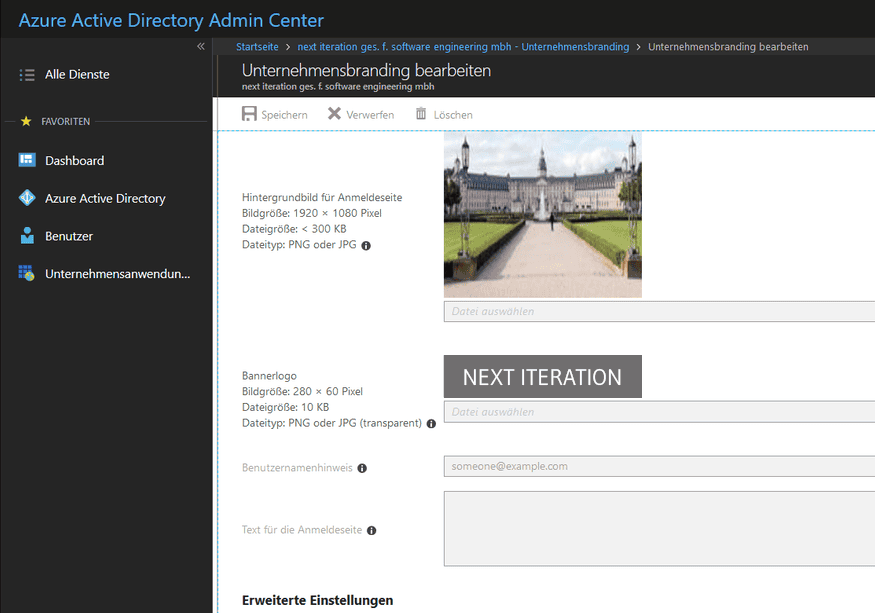Screen dimensions: 875x613
Task: Click Benutzernamenhinweis label text
Action: click(297, 468)
